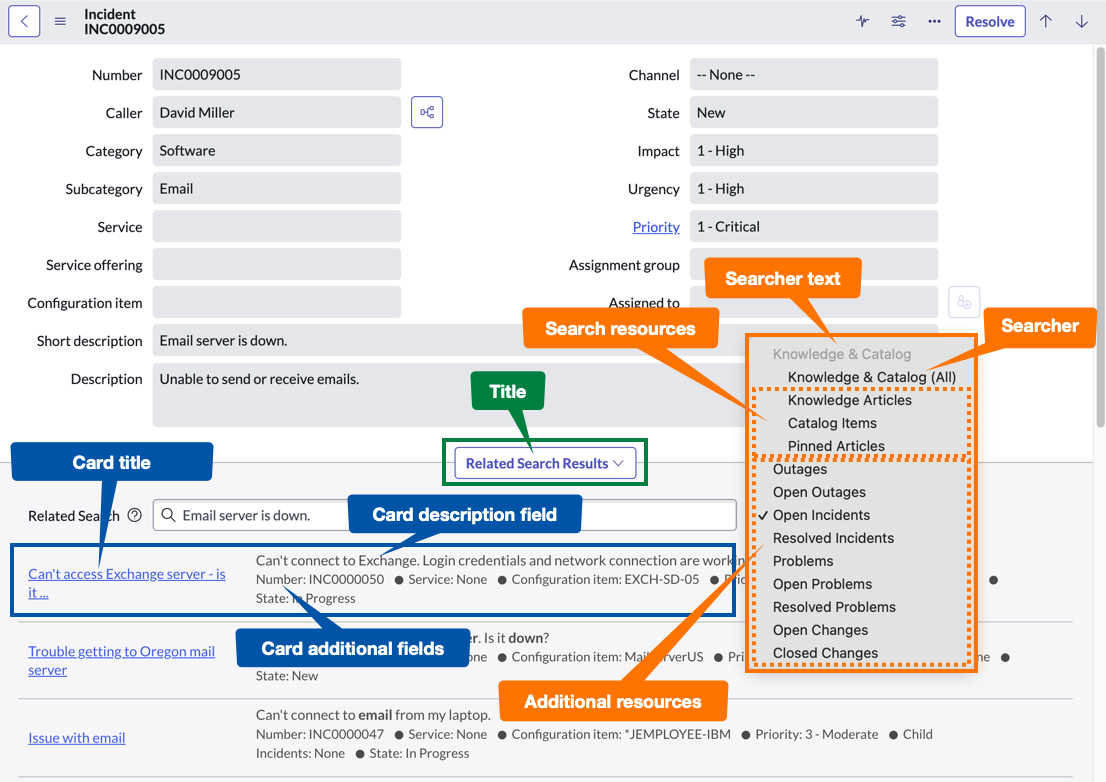The width and height of the screenshot is (1106, 782).
Task: Open the State dropdown showing New
Action: click(x=813, y=113)
